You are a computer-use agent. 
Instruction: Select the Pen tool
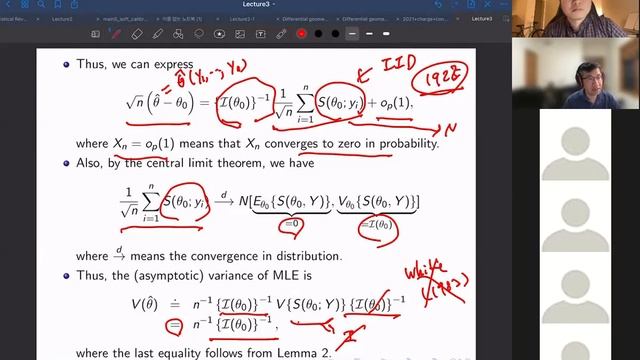[x=116, y=34]
